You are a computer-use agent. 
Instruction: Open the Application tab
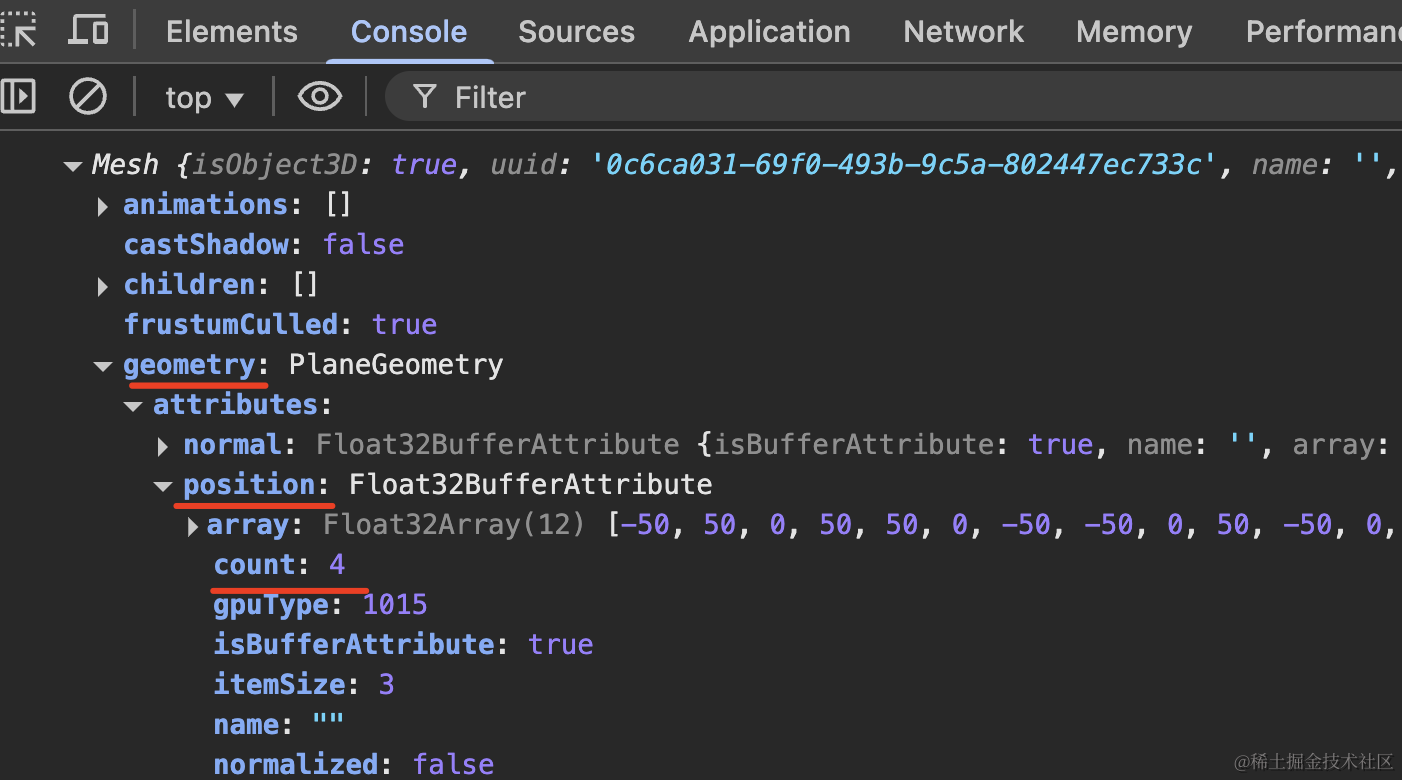[x=769, y=32]
